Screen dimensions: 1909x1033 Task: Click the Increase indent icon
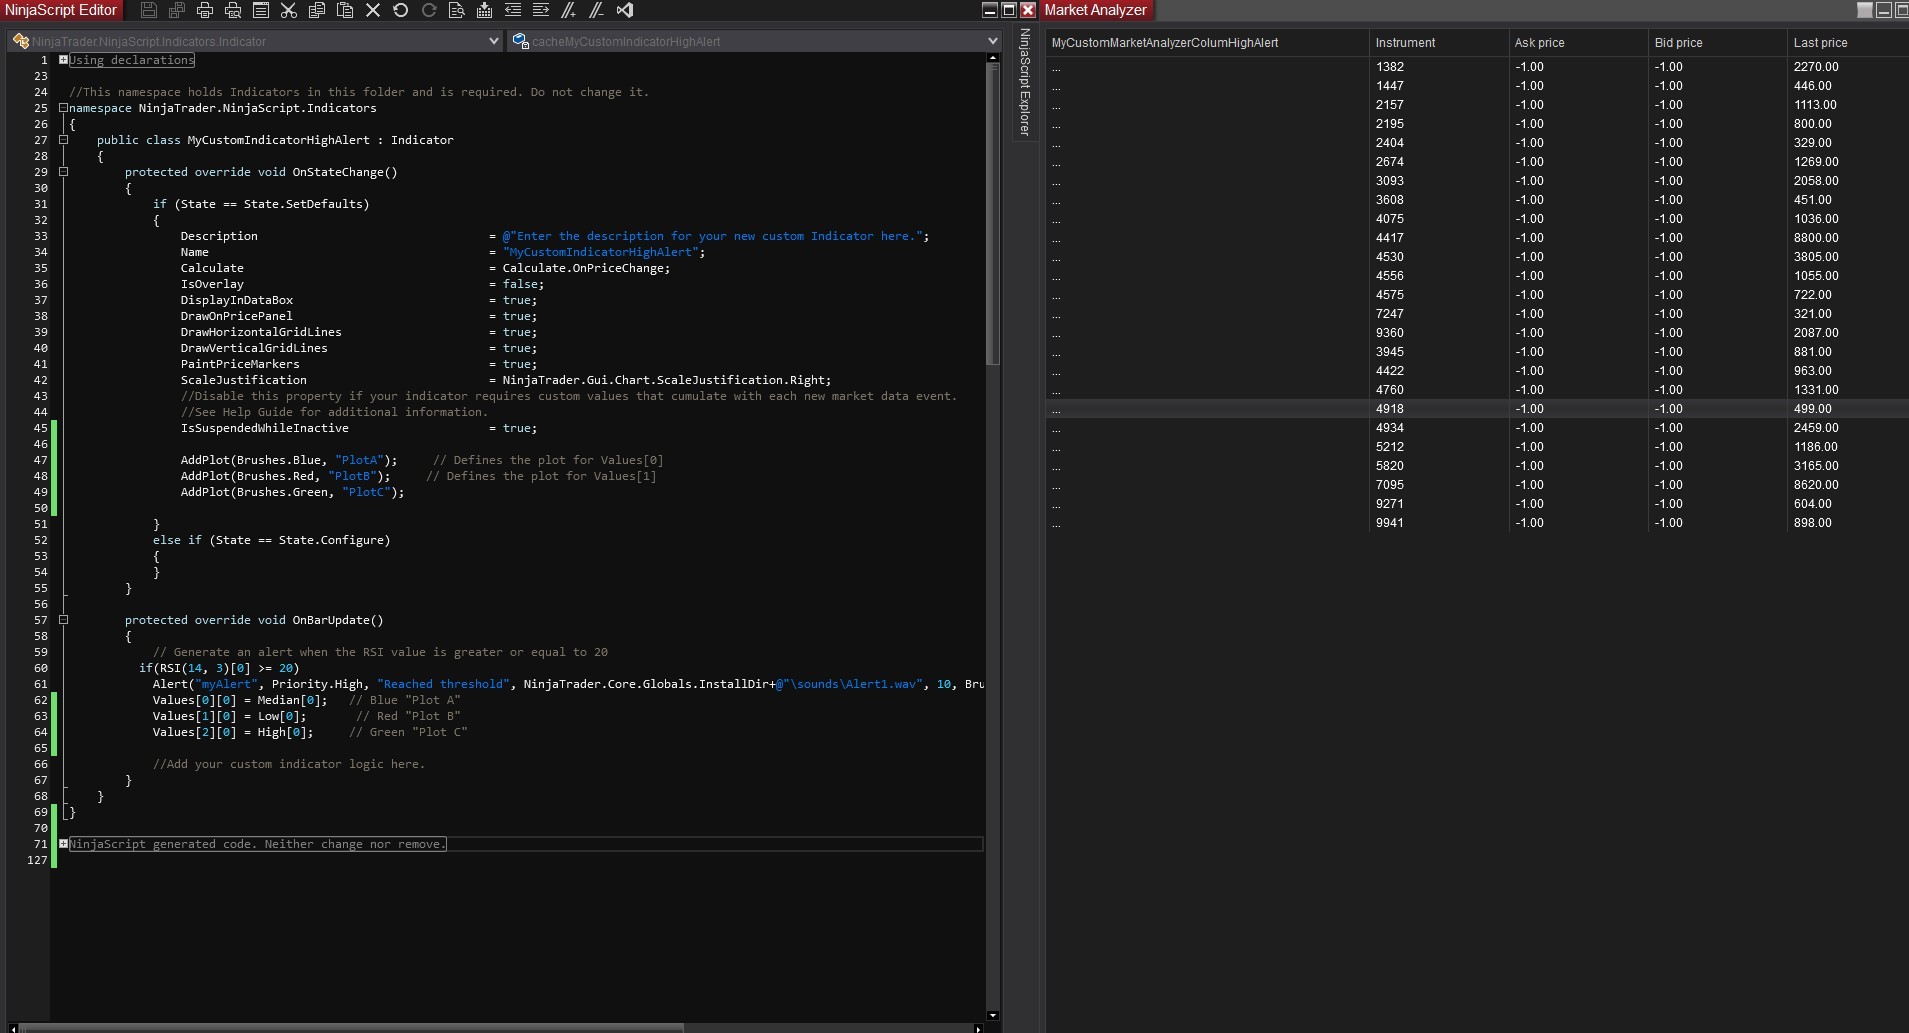[x=541, y=10]
